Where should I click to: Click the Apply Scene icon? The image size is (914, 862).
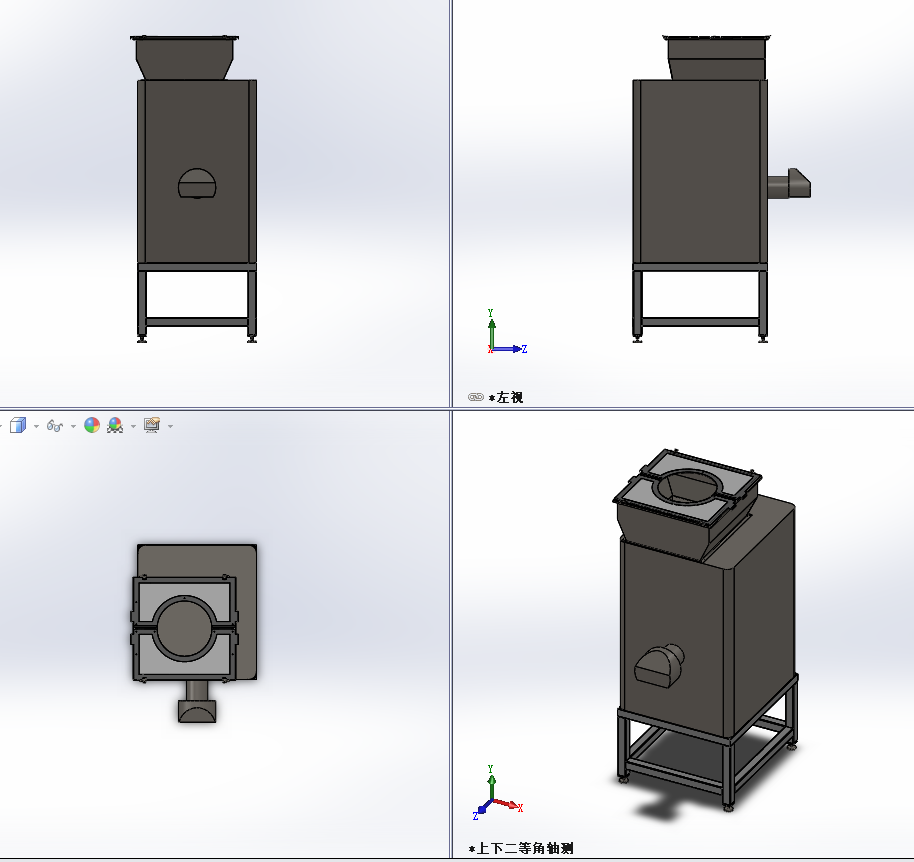click(x=115, y=426)
